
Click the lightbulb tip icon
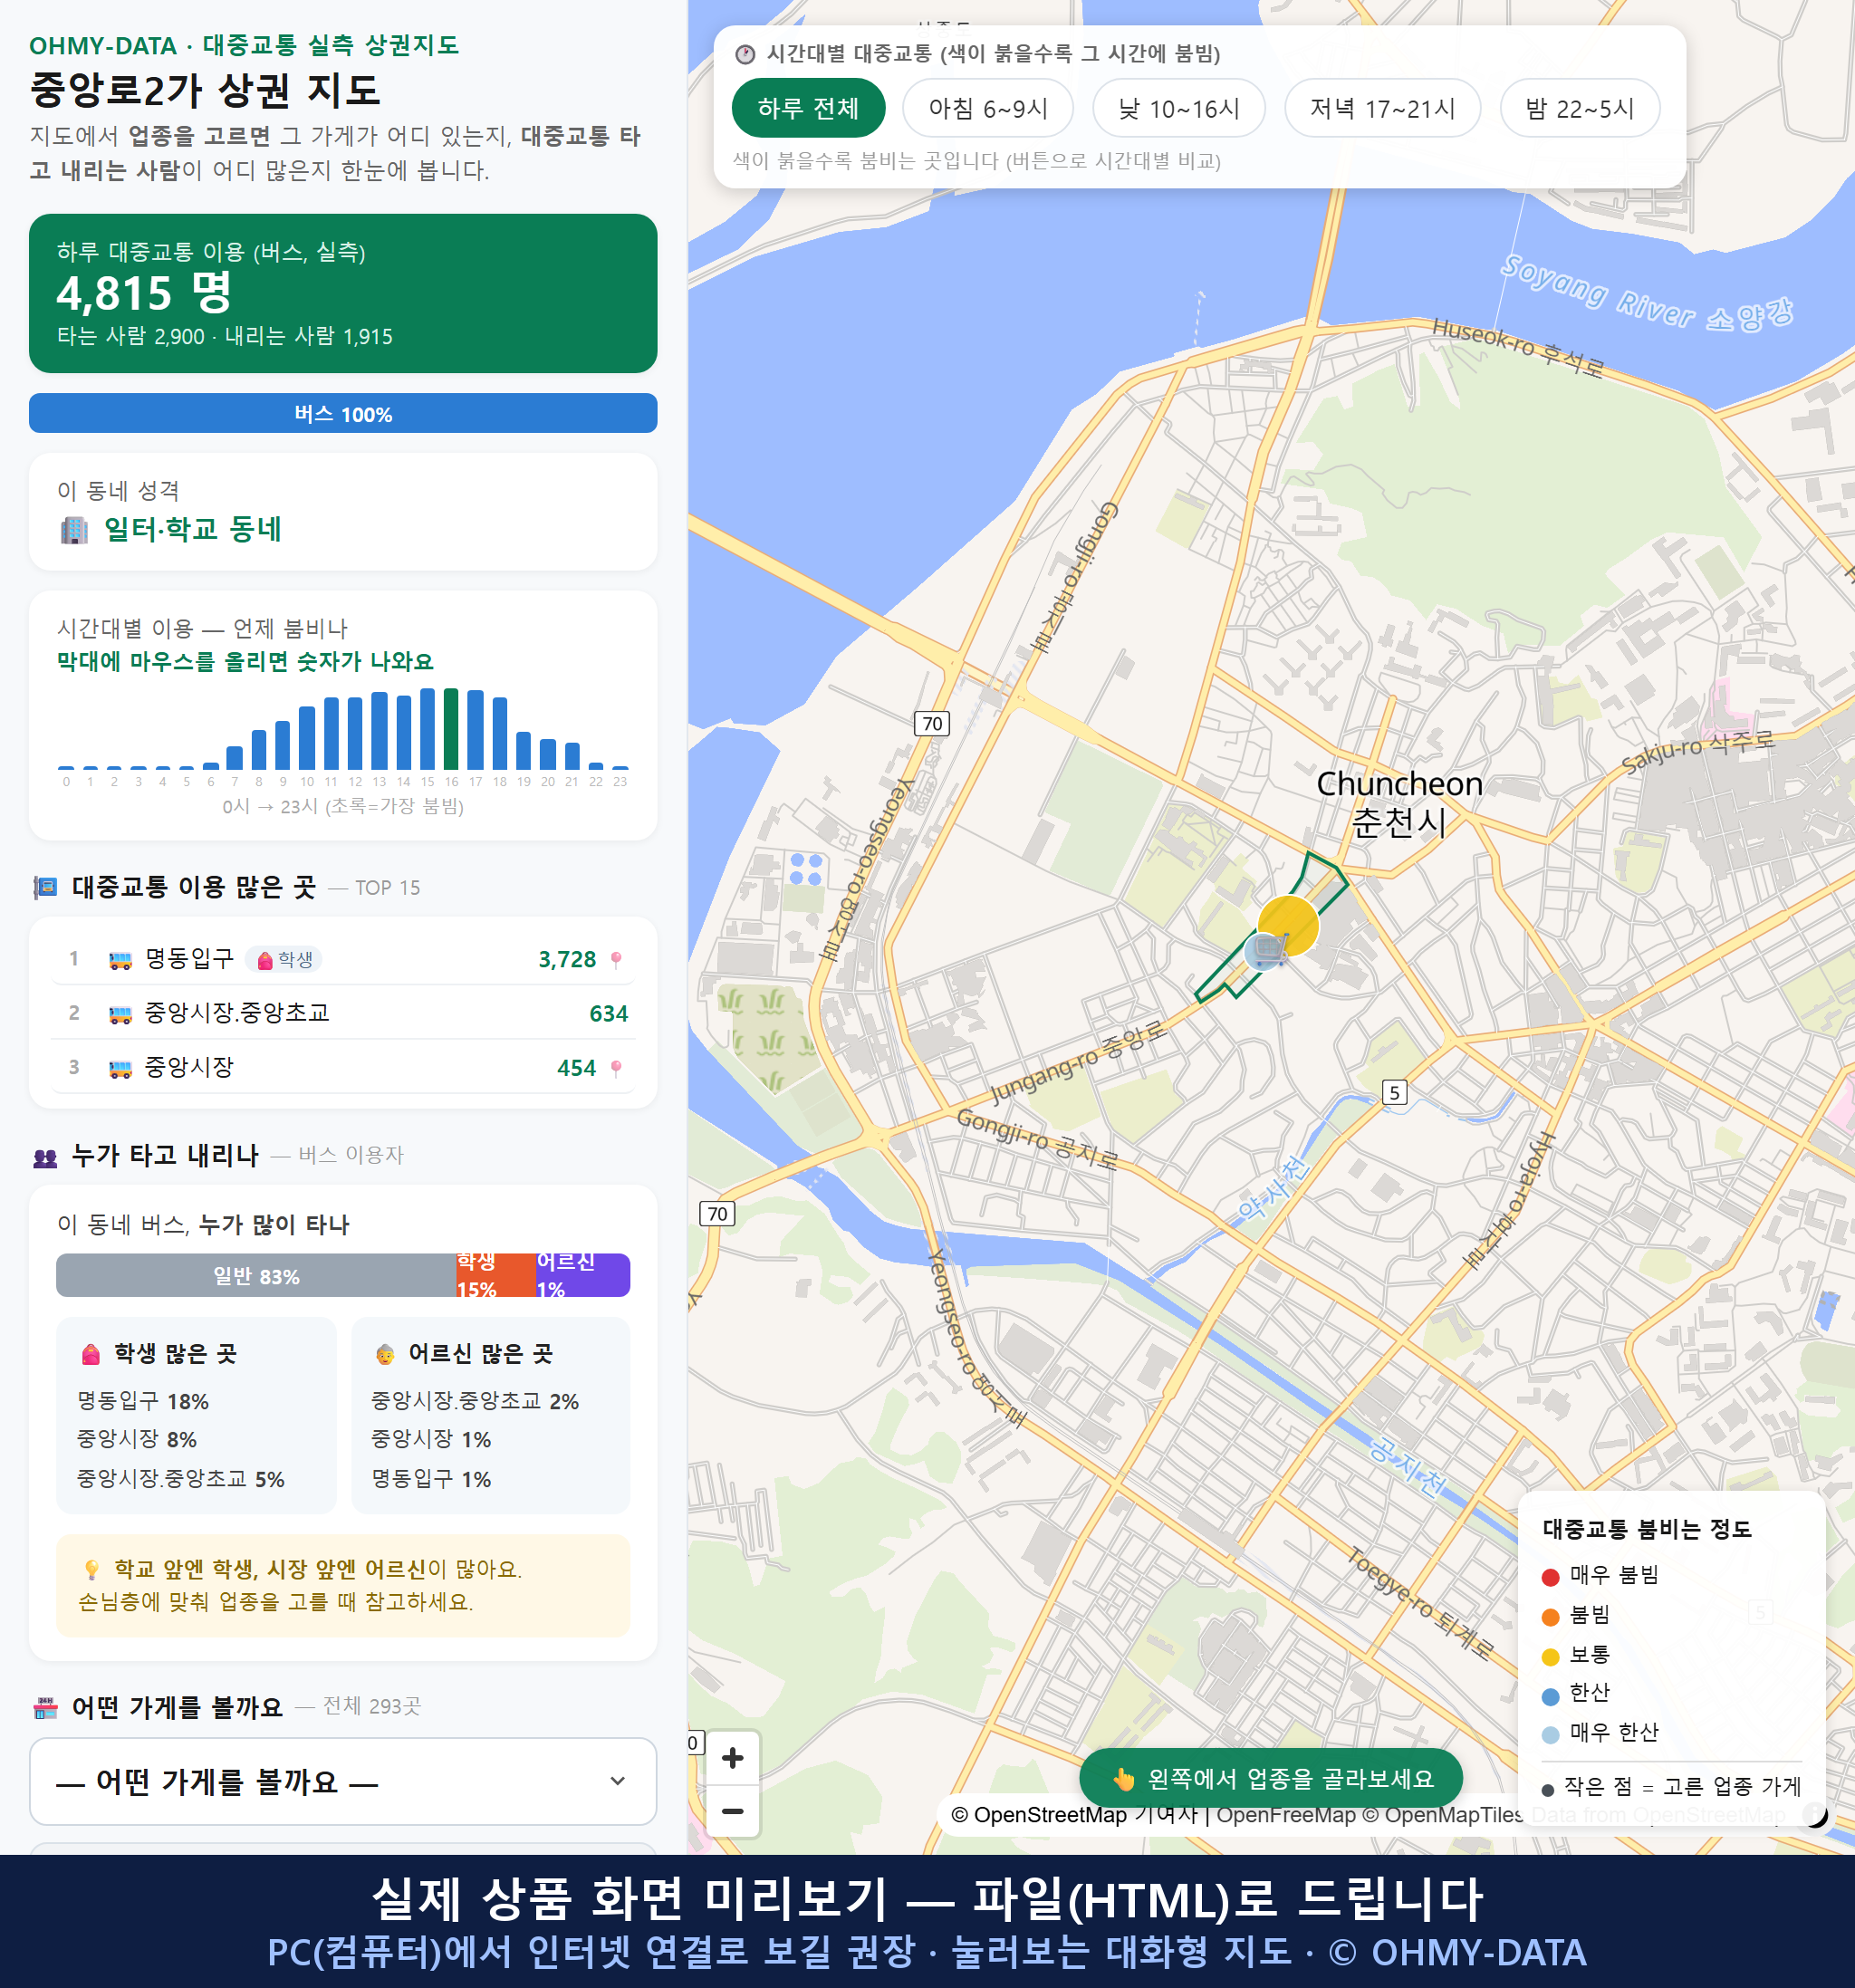(91, 1569)
